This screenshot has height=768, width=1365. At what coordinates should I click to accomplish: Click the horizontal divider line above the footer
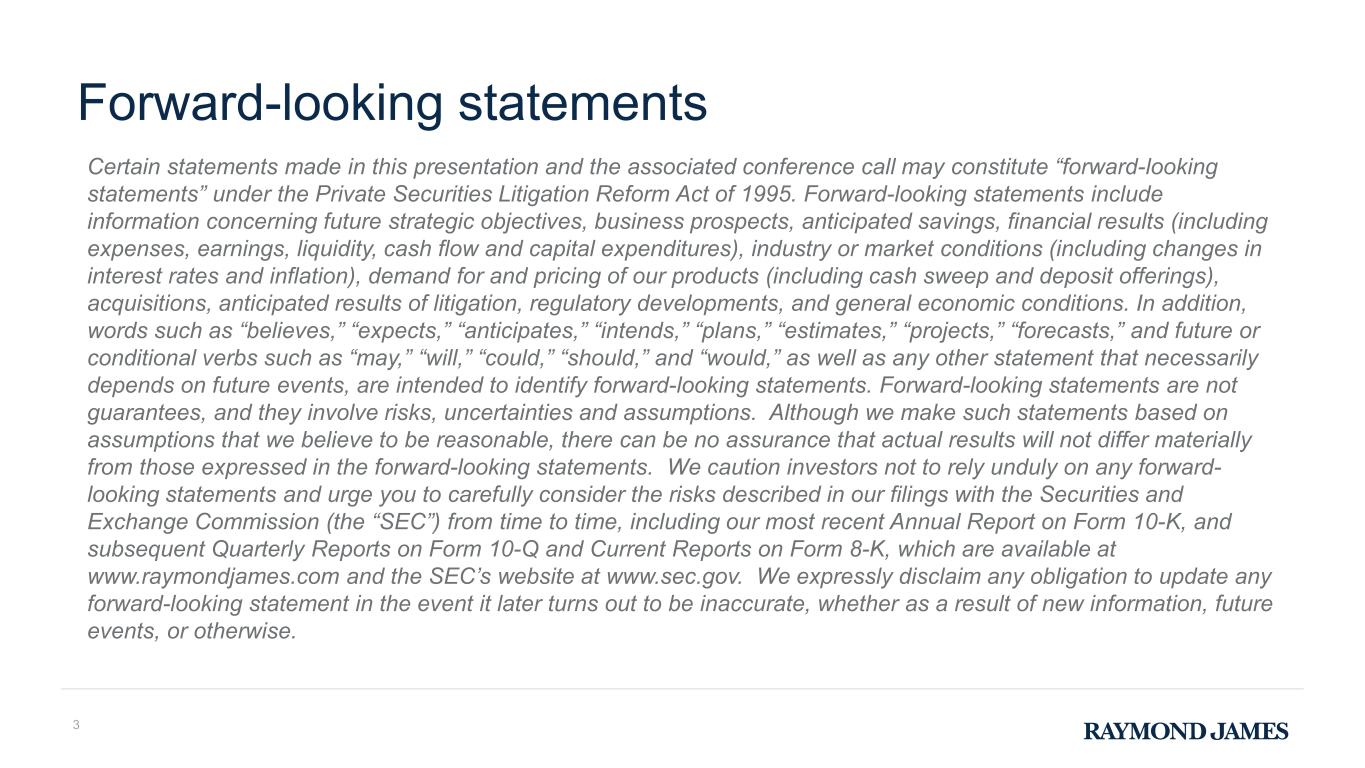coord(682,689)
